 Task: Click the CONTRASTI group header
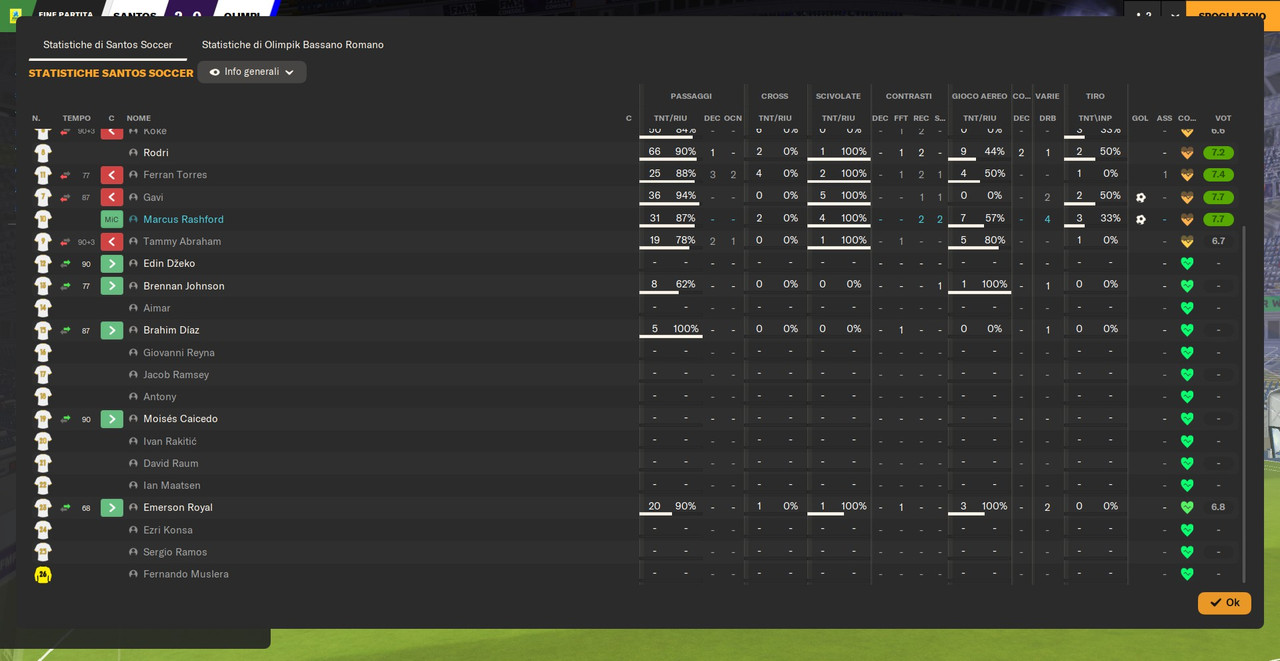click(x=908, y=96)
